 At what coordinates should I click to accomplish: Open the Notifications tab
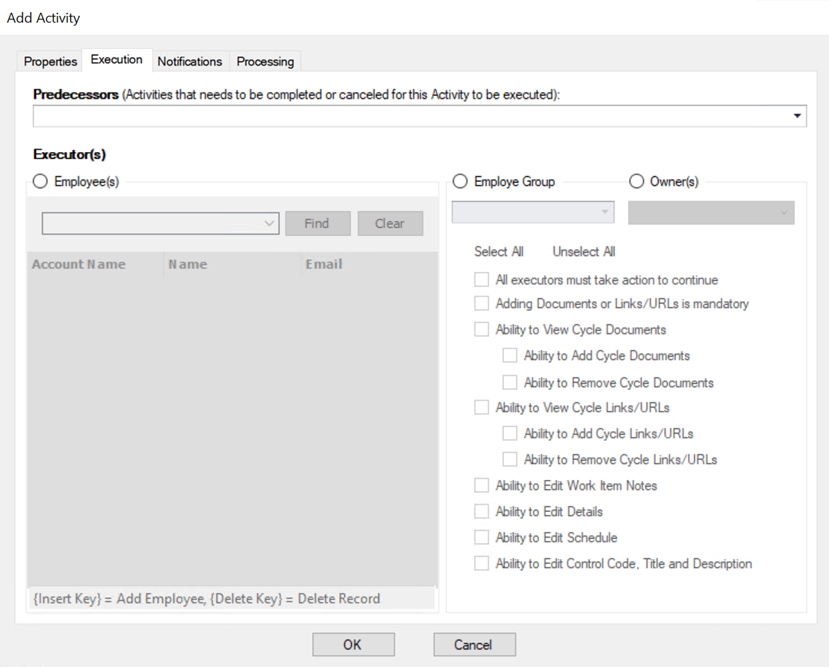pos(189,61)
